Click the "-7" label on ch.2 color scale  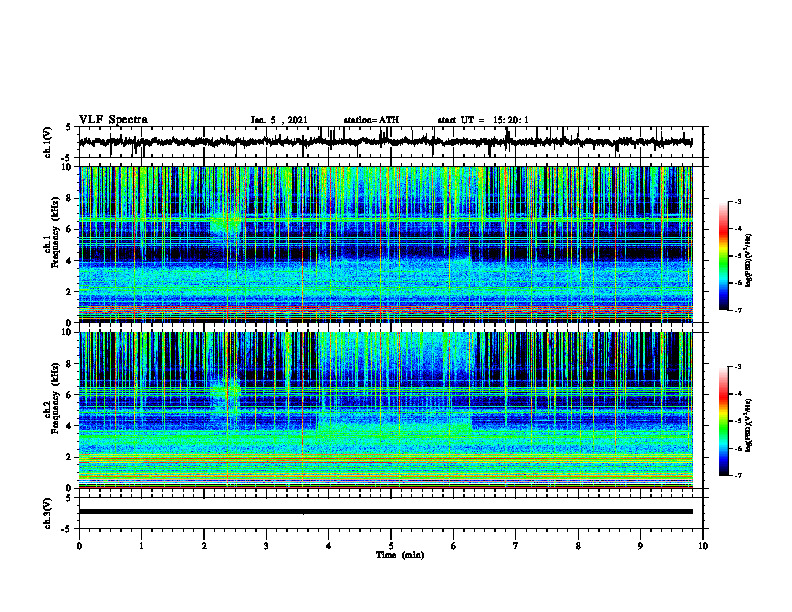(x=738, y=475)
